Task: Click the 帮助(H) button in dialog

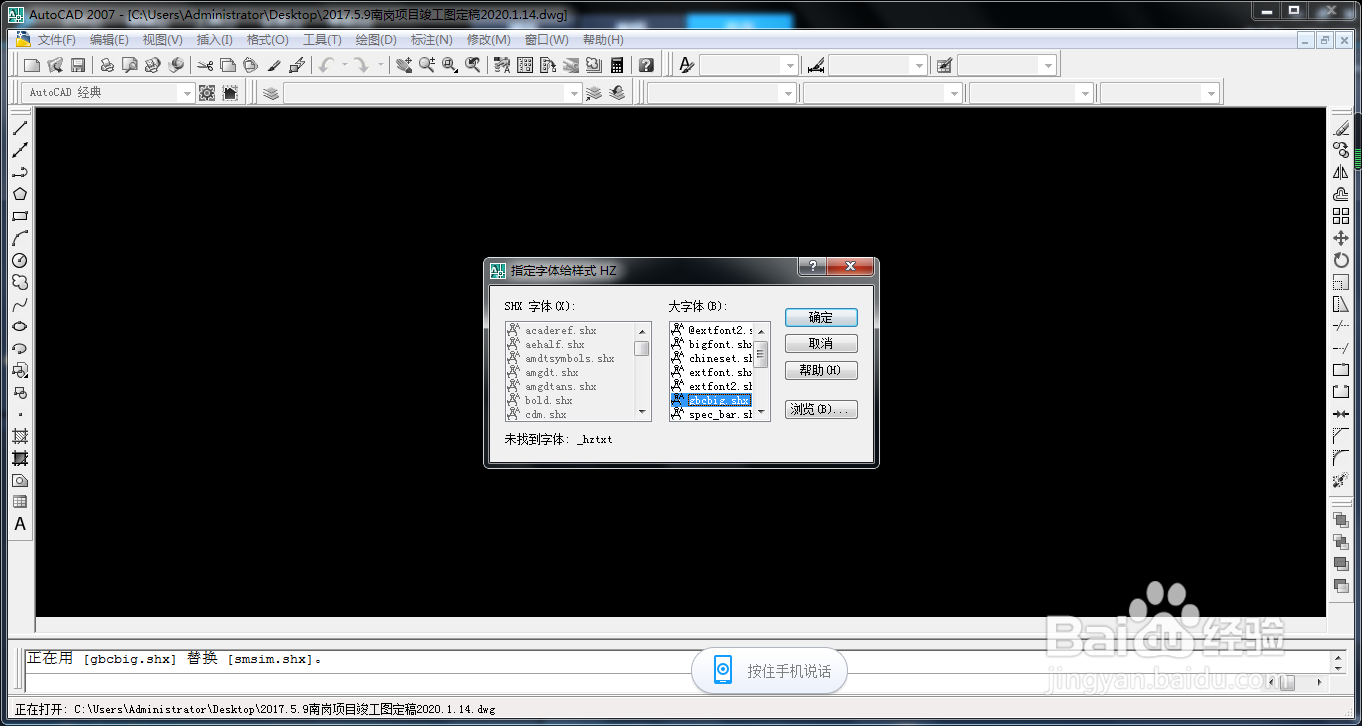Action: click(x=821, y=370)
